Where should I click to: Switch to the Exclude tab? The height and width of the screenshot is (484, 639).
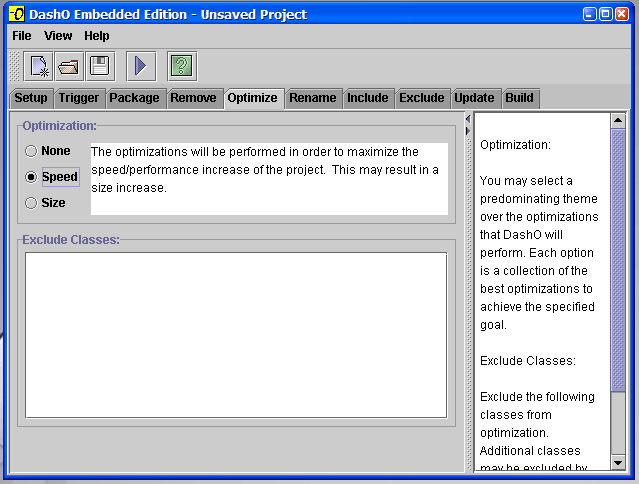point(422,98)
